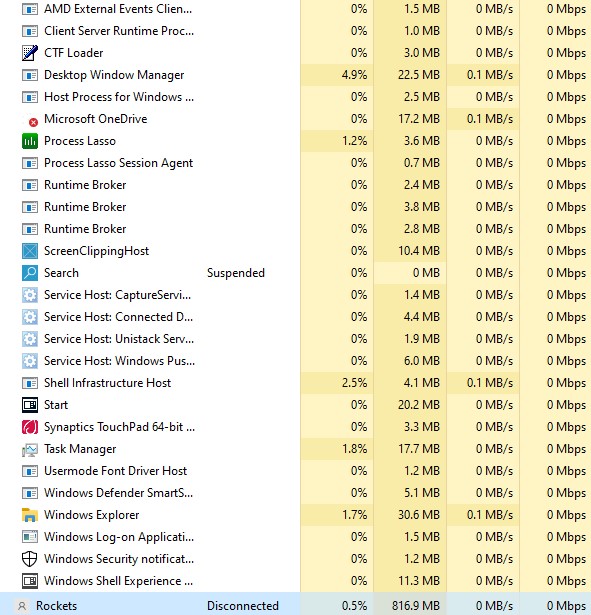Select the Search magnifier icon
591x615 pixels.
point(30,273)
